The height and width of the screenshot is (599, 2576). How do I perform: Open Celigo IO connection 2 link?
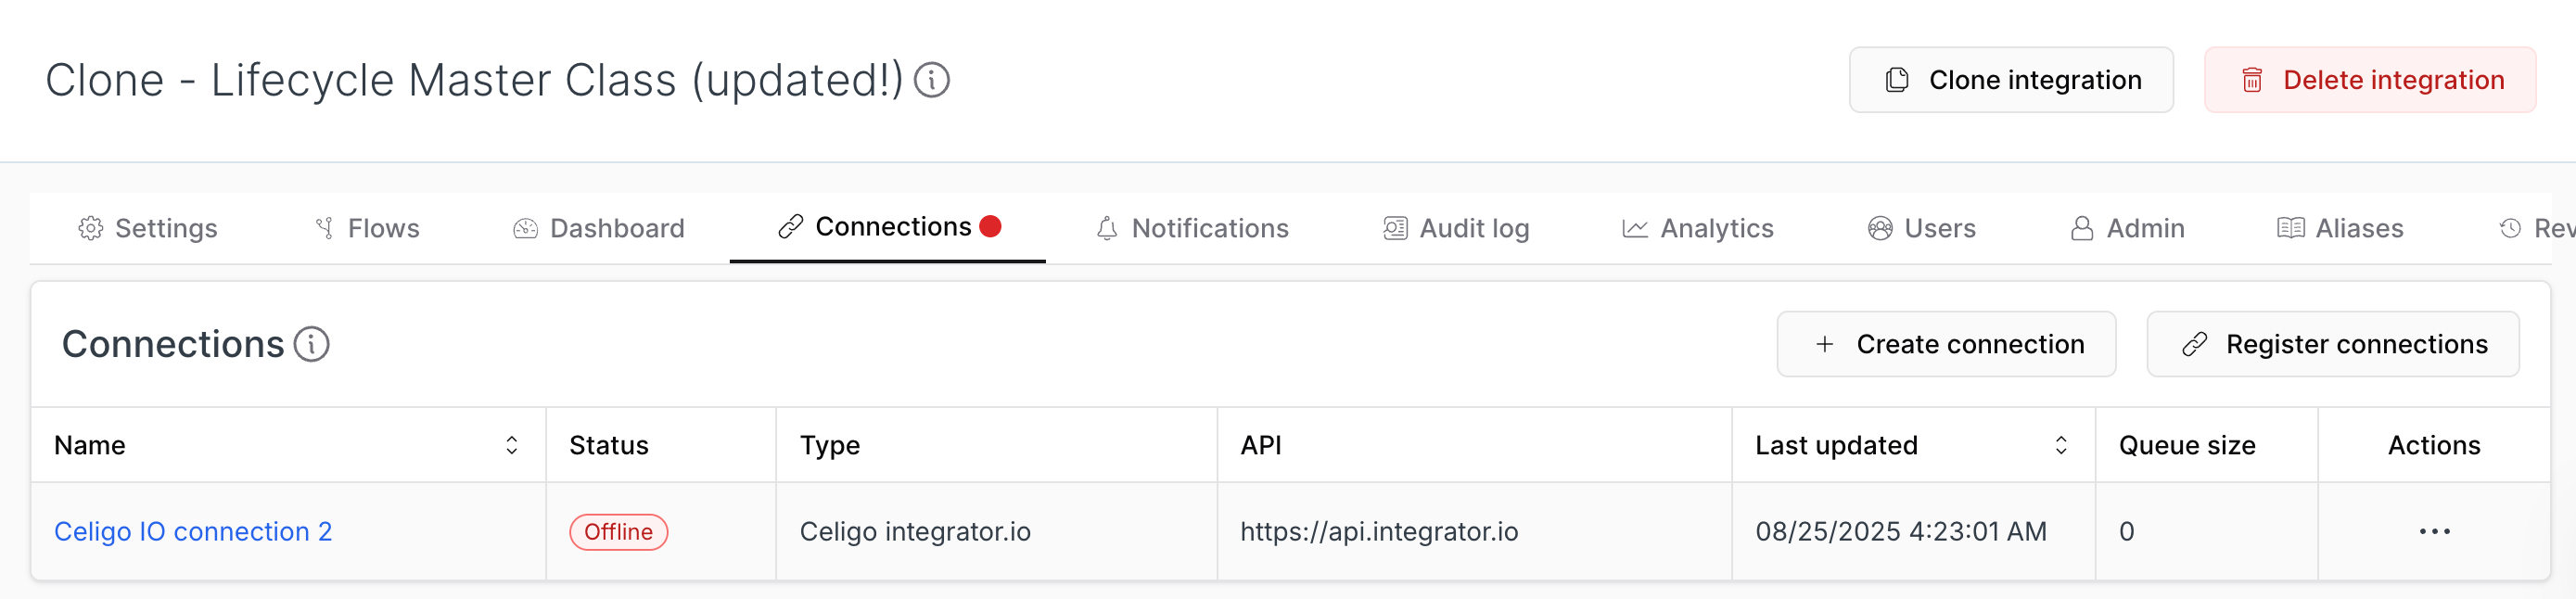pyautogui.click(x=193, y=531)
